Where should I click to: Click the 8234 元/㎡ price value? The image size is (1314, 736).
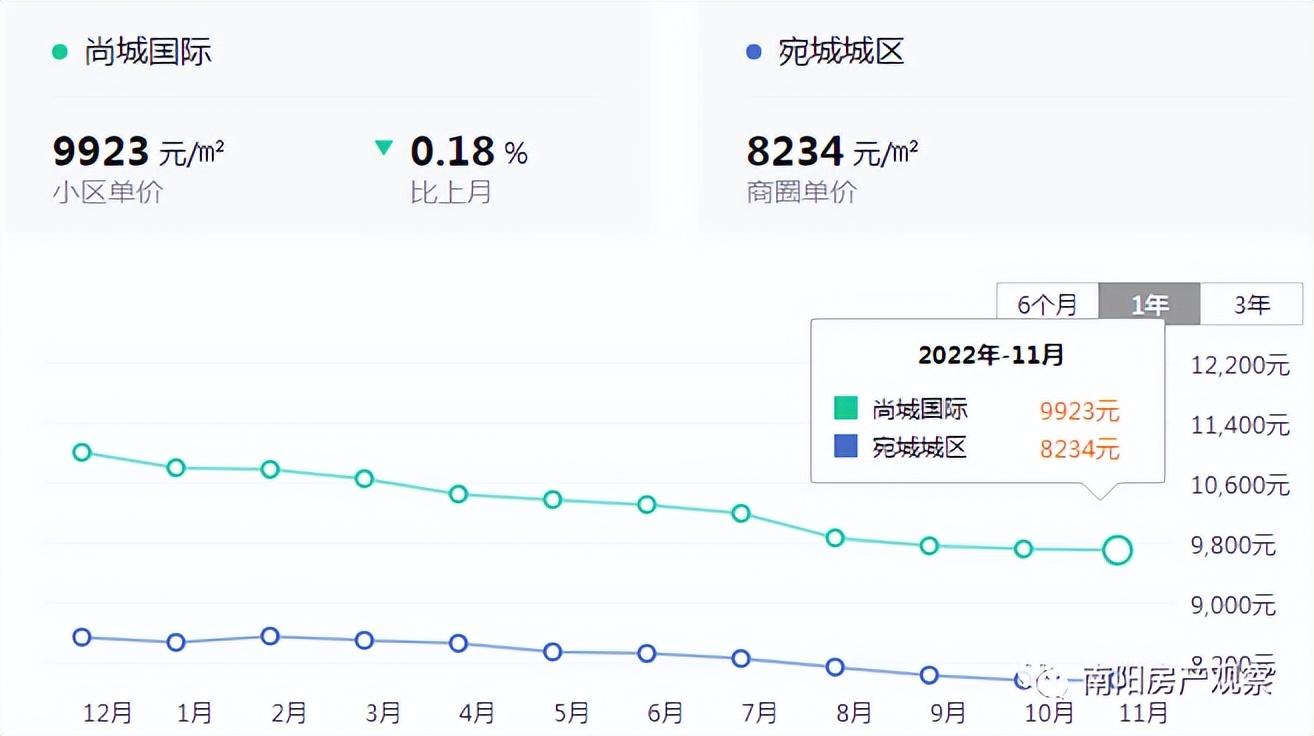pyautogui.click(x=832, y=152)
